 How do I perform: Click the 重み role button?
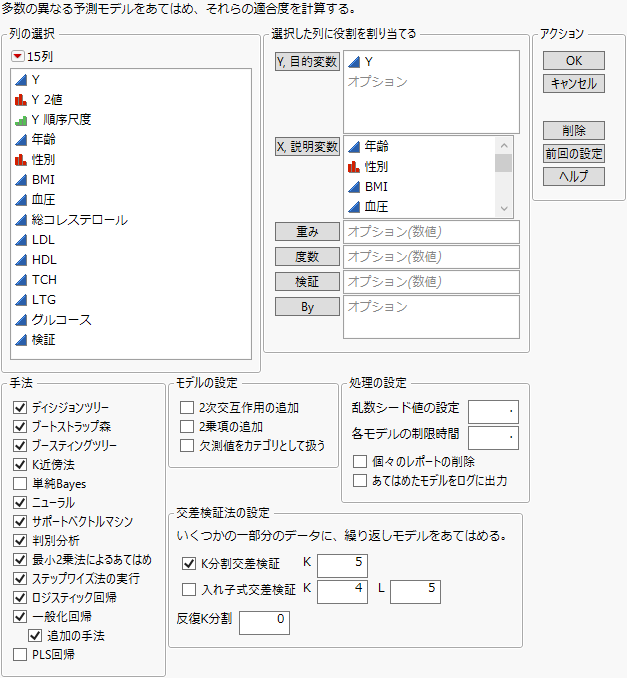pyautogui.click(x=307, y=232)
